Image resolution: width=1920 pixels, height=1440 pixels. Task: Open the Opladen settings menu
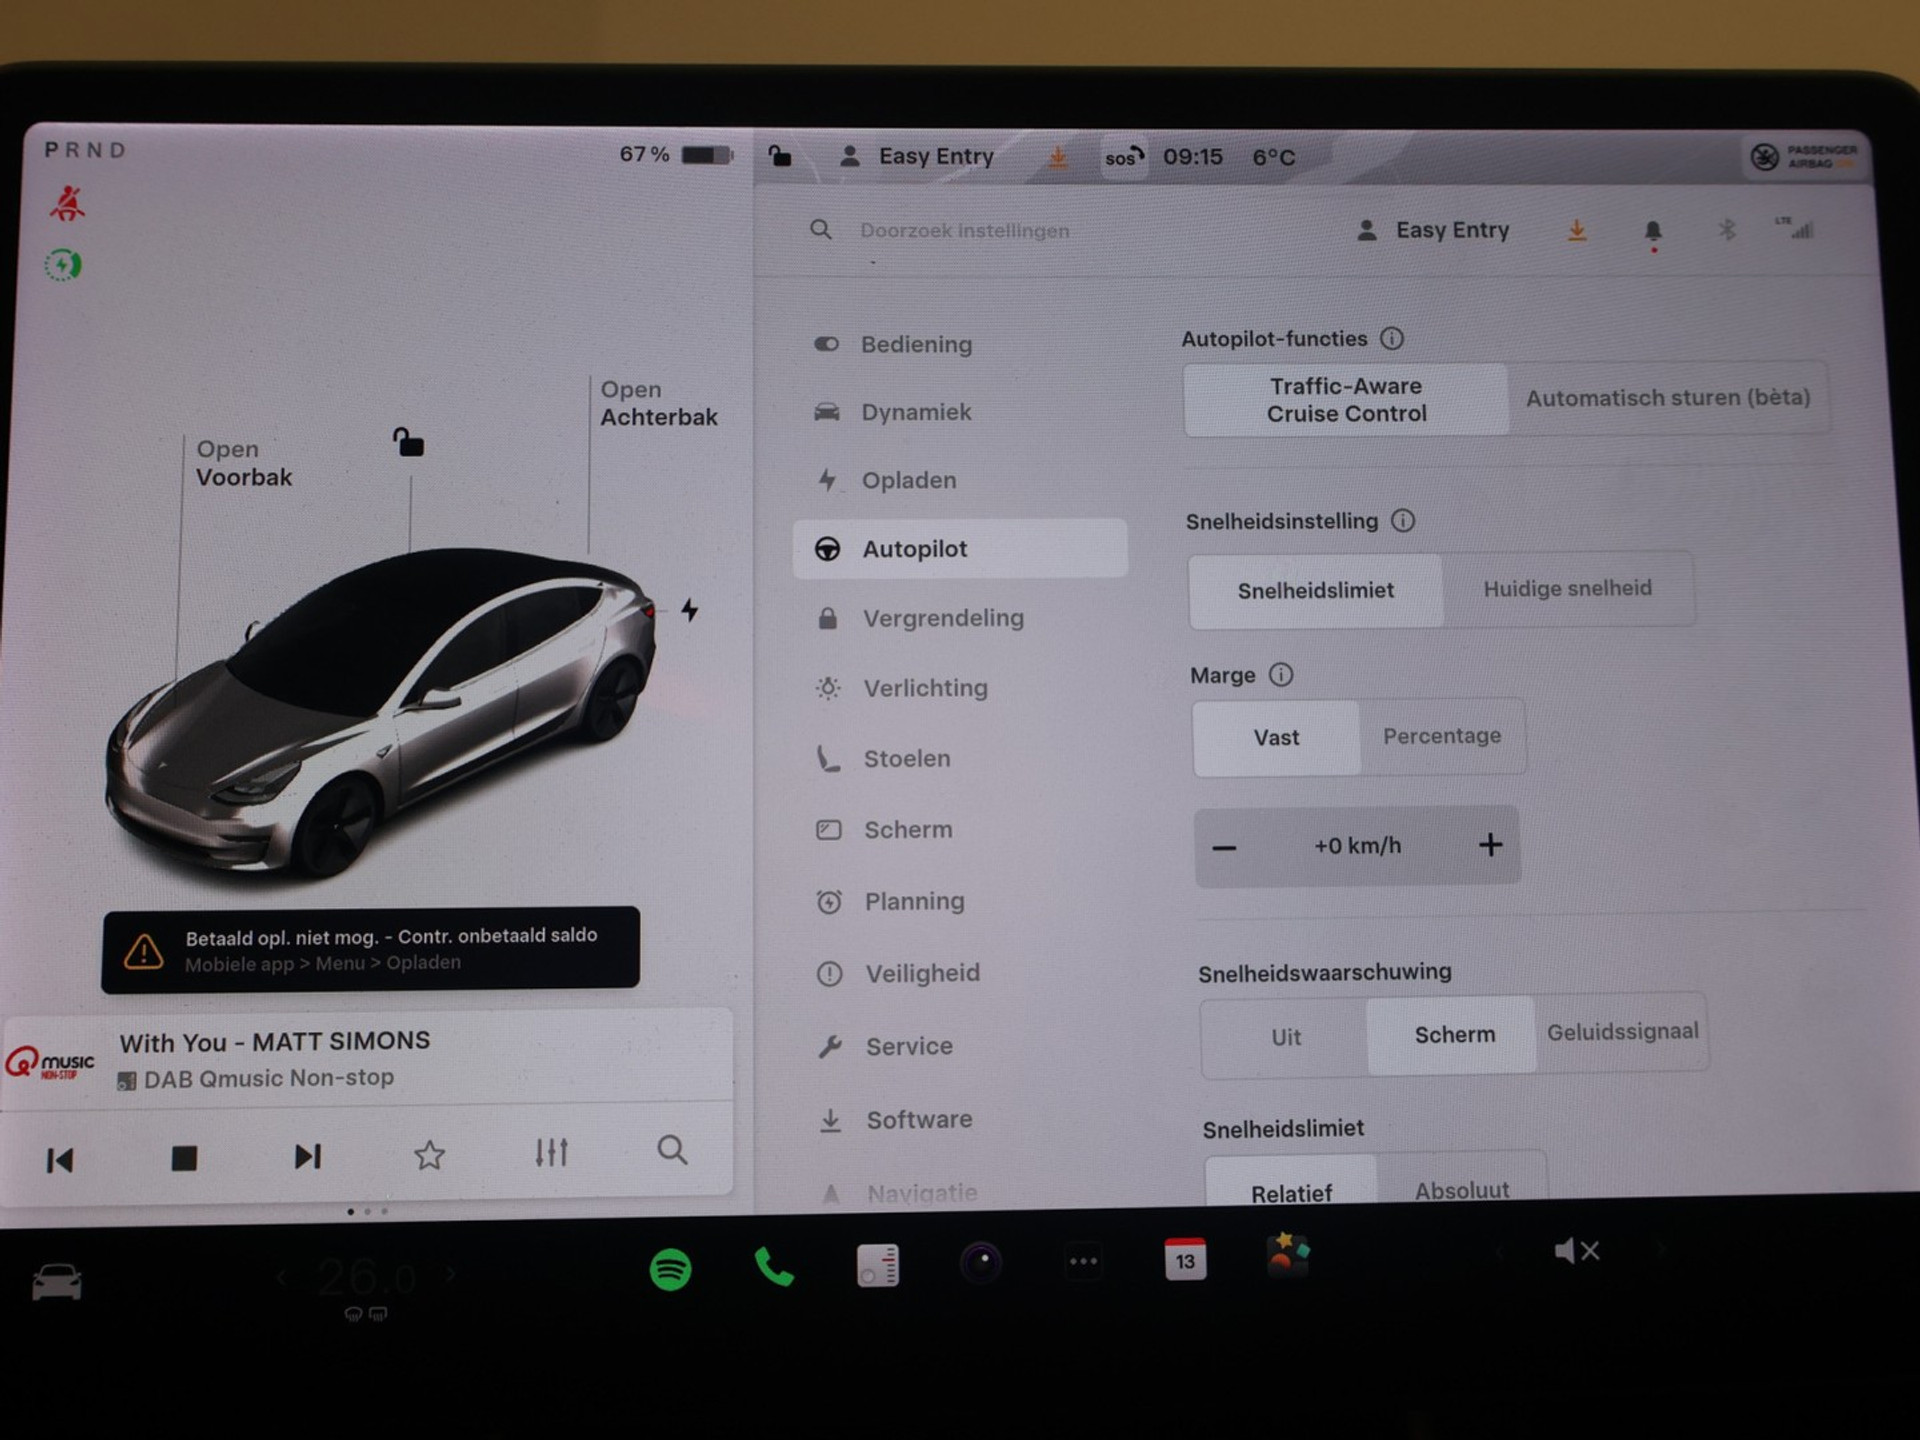click(x=908, y=481)
